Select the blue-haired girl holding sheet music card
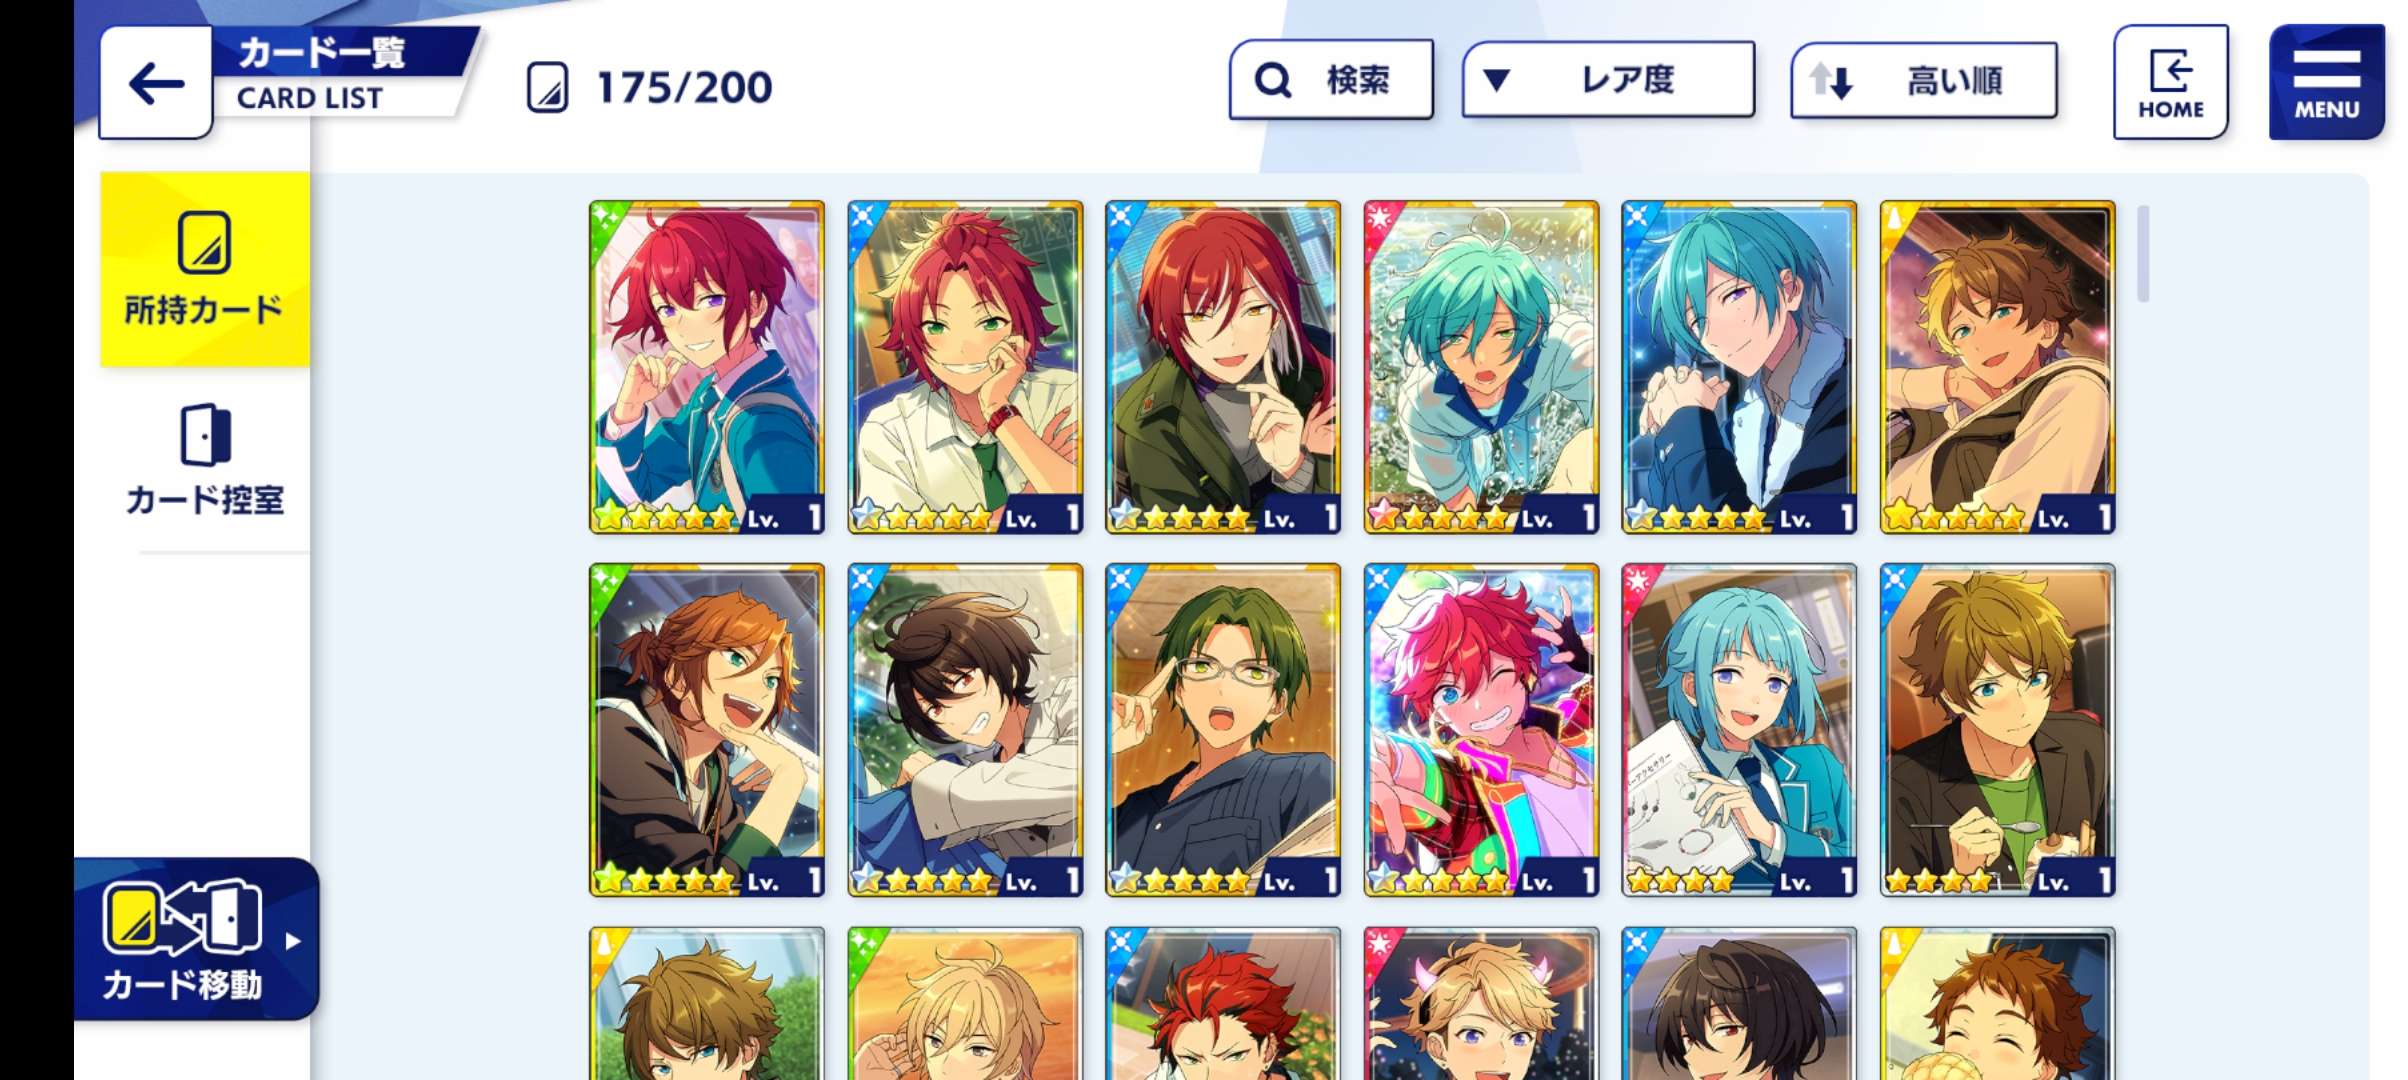 [x=1739, y=730]
